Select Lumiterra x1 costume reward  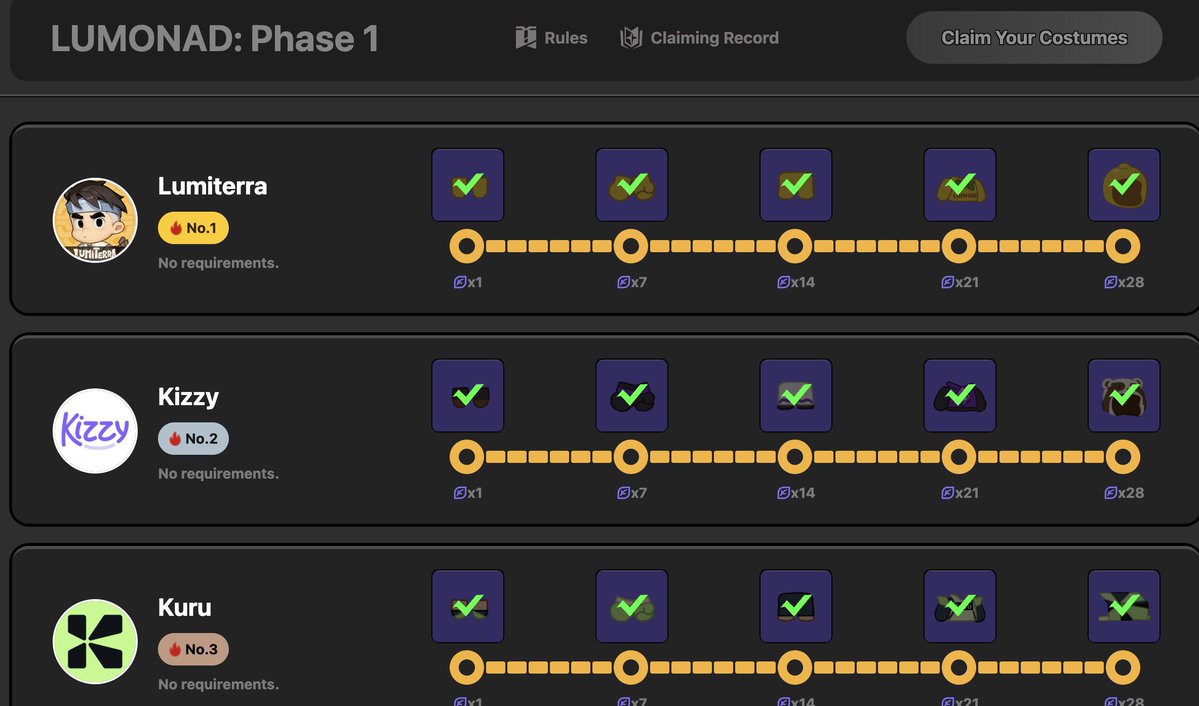pyautogui.click(x=467, y=185)
